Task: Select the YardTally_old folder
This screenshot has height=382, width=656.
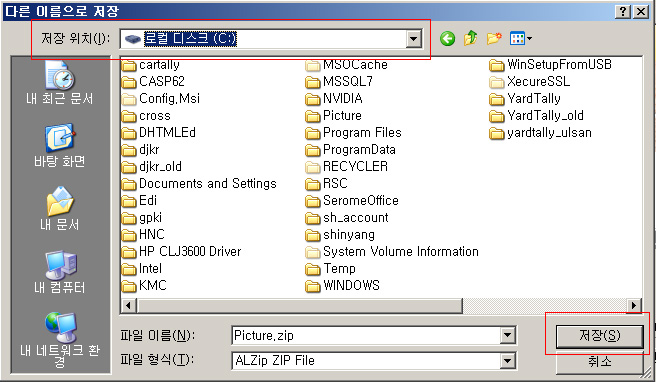Action: click(x=536, y=115)
